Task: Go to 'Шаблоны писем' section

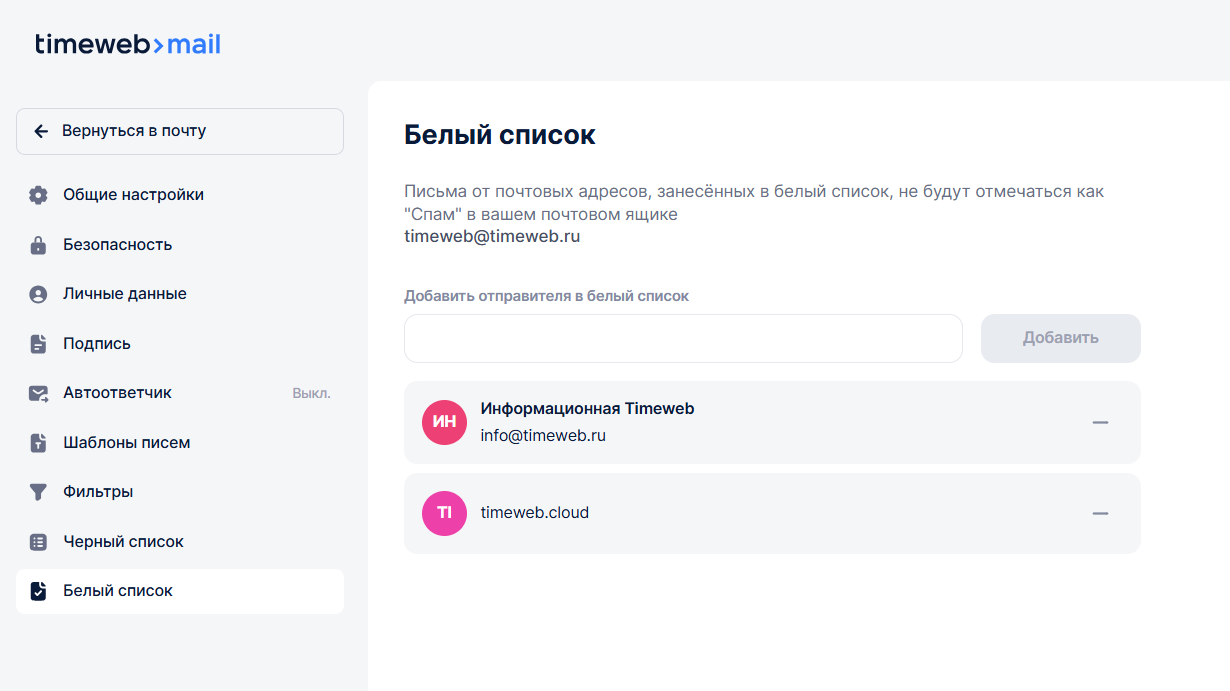Action: tap(126, 443)
